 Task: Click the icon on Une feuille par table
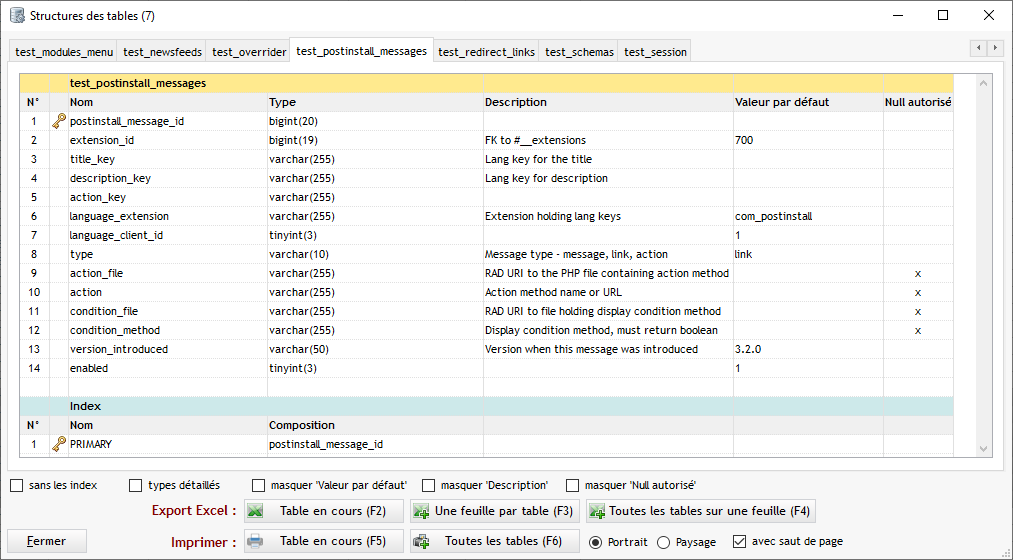(x=421, y=511)
